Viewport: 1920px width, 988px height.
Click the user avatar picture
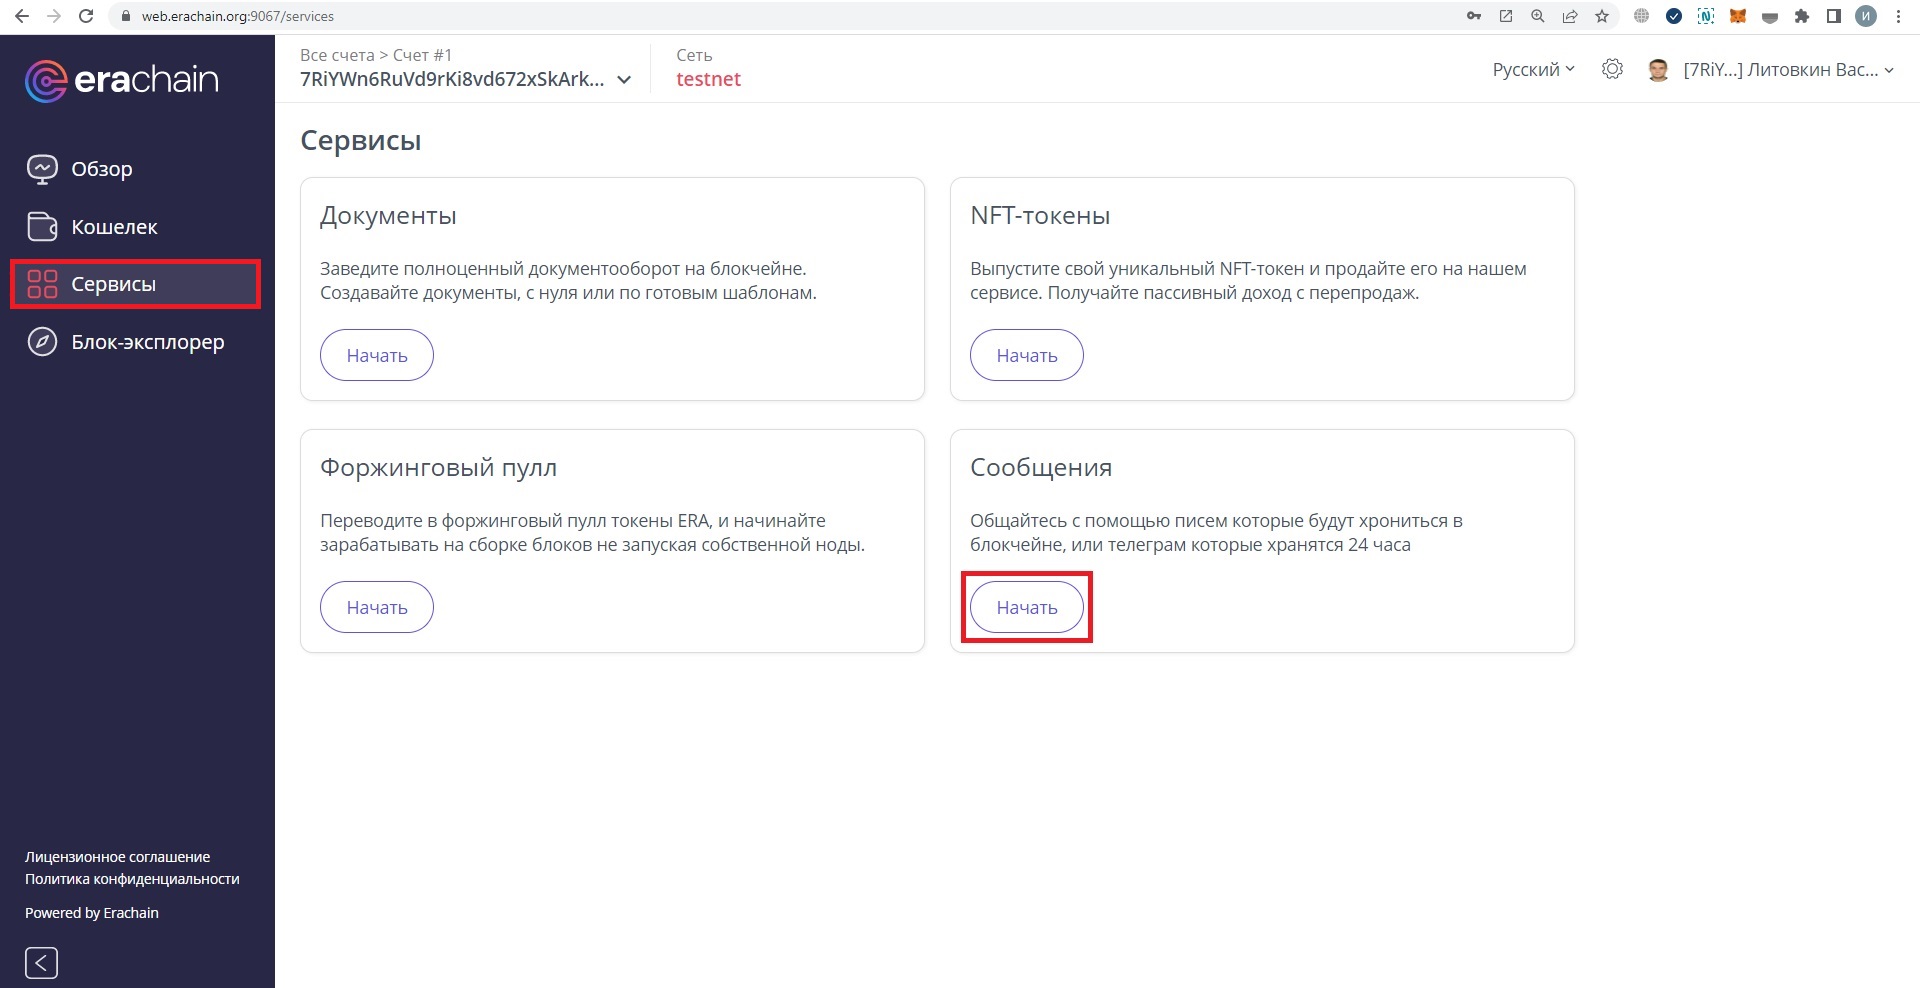click(1658, 70)
